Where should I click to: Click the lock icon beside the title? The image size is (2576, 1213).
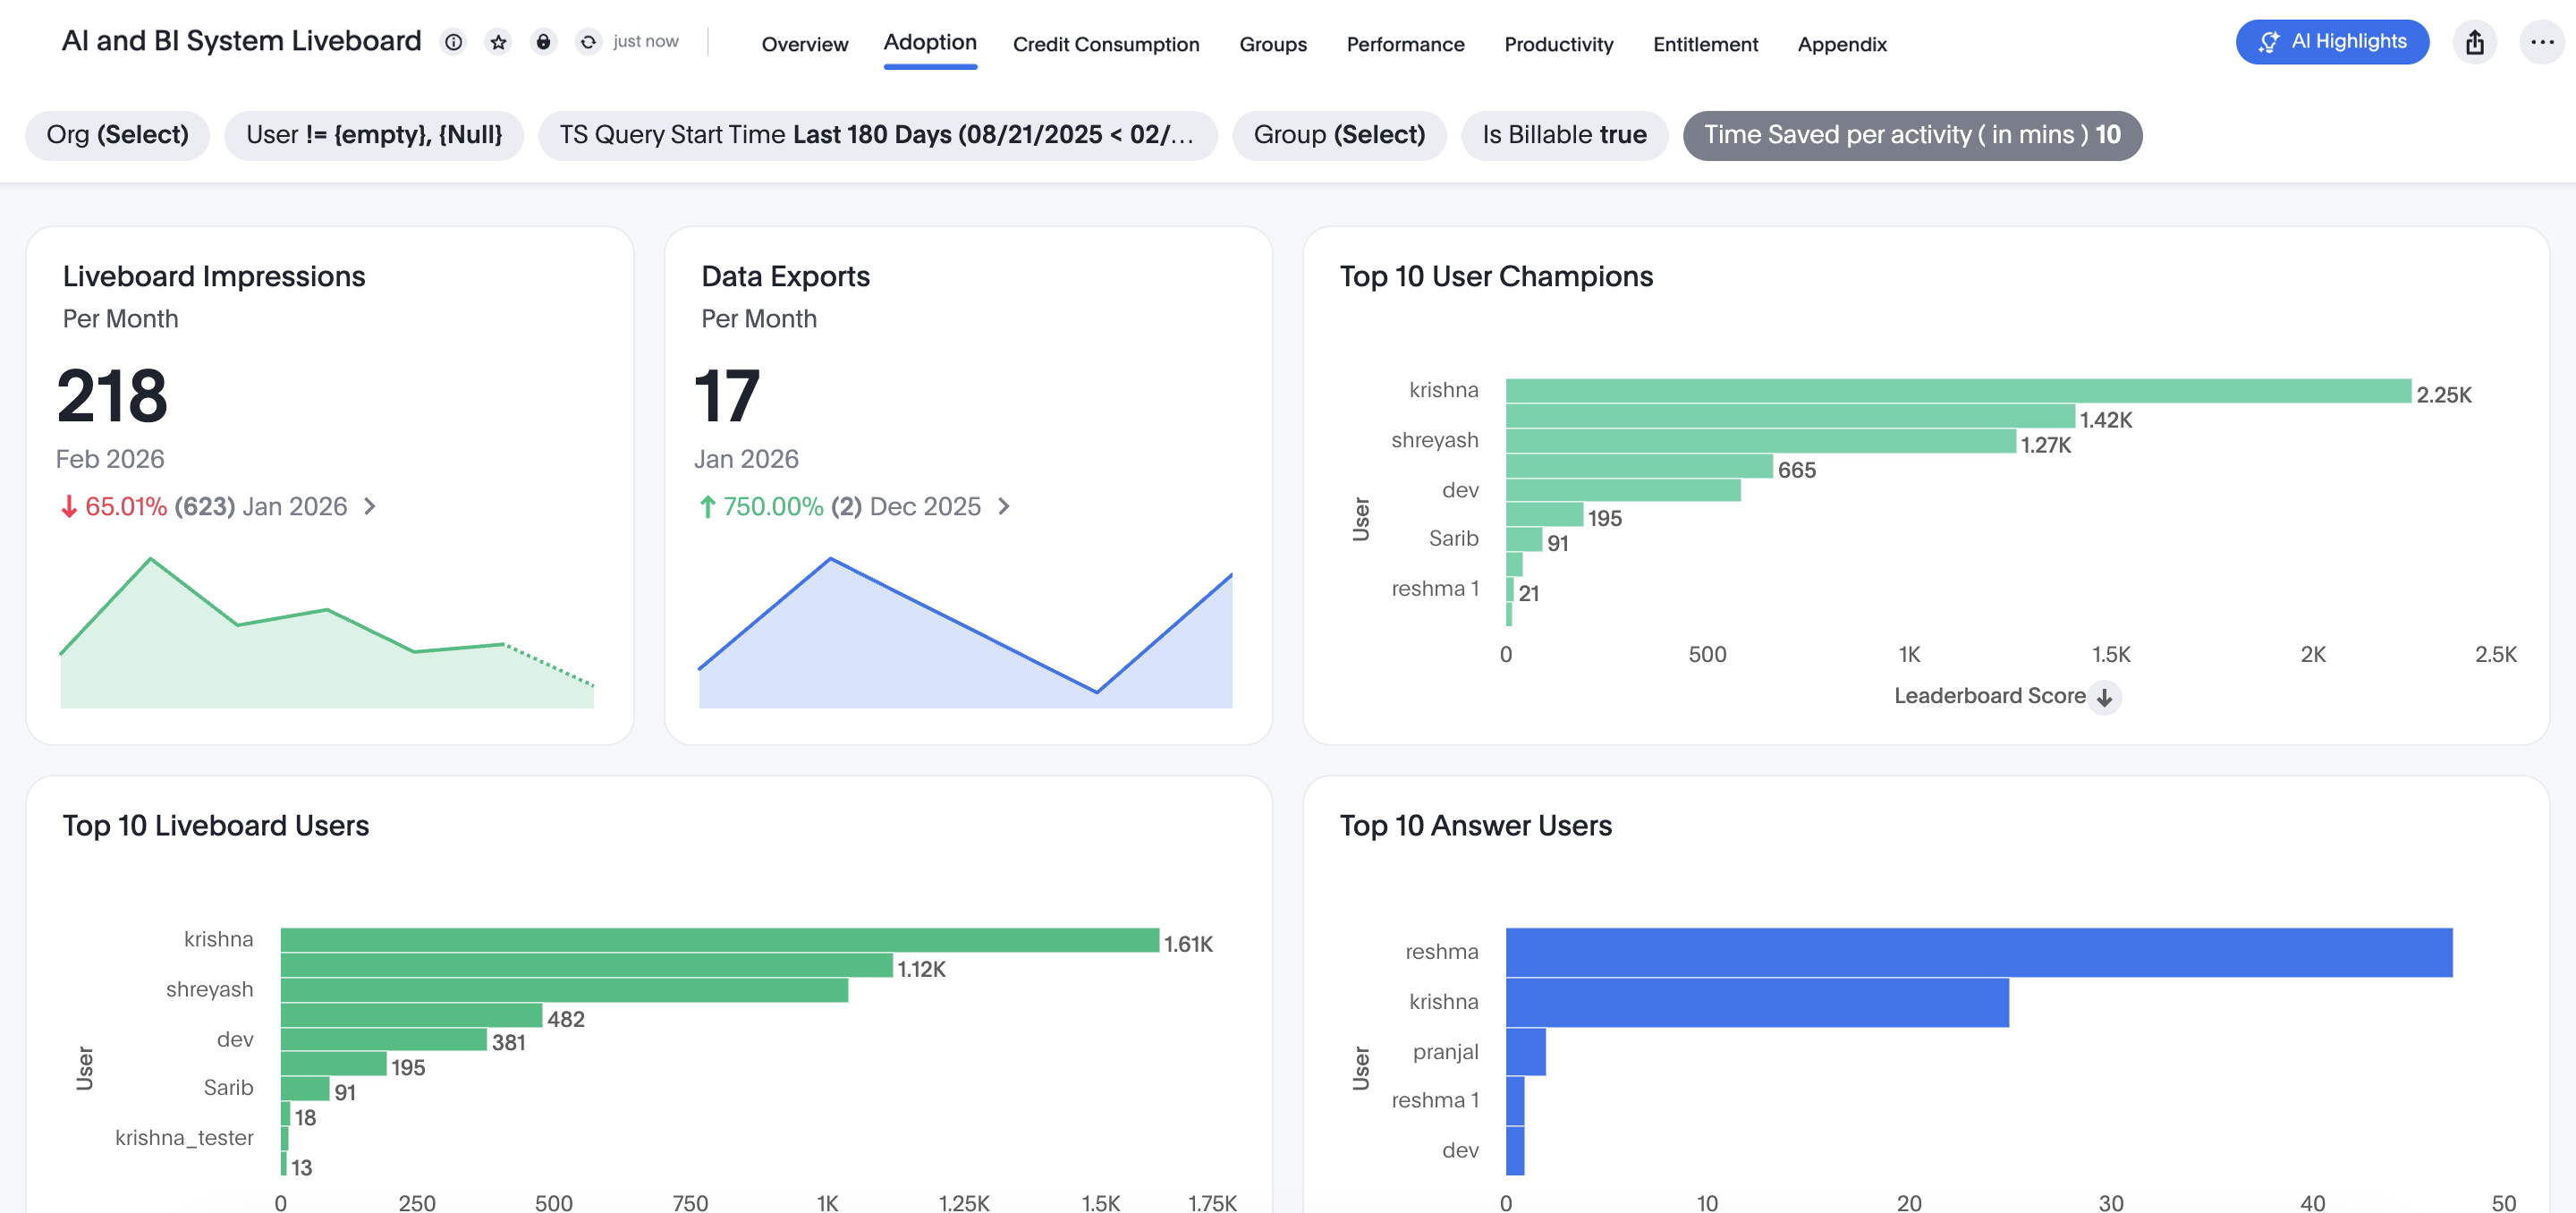tap(543, 42)
